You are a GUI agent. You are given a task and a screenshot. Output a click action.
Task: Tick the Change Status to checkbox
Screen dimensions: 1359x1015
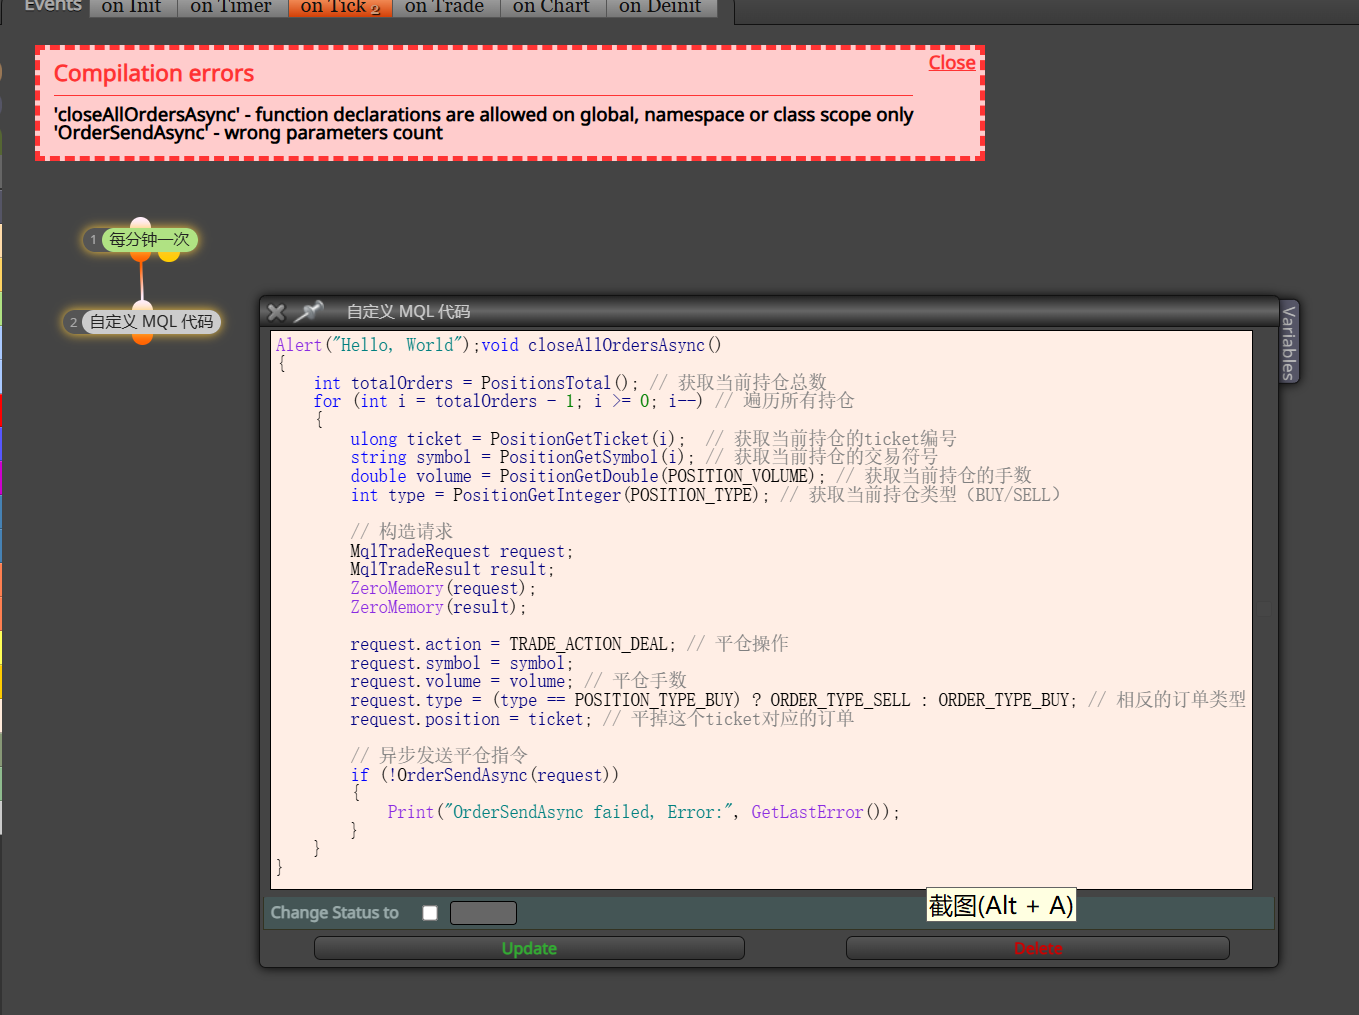click(x=430, y=913)
